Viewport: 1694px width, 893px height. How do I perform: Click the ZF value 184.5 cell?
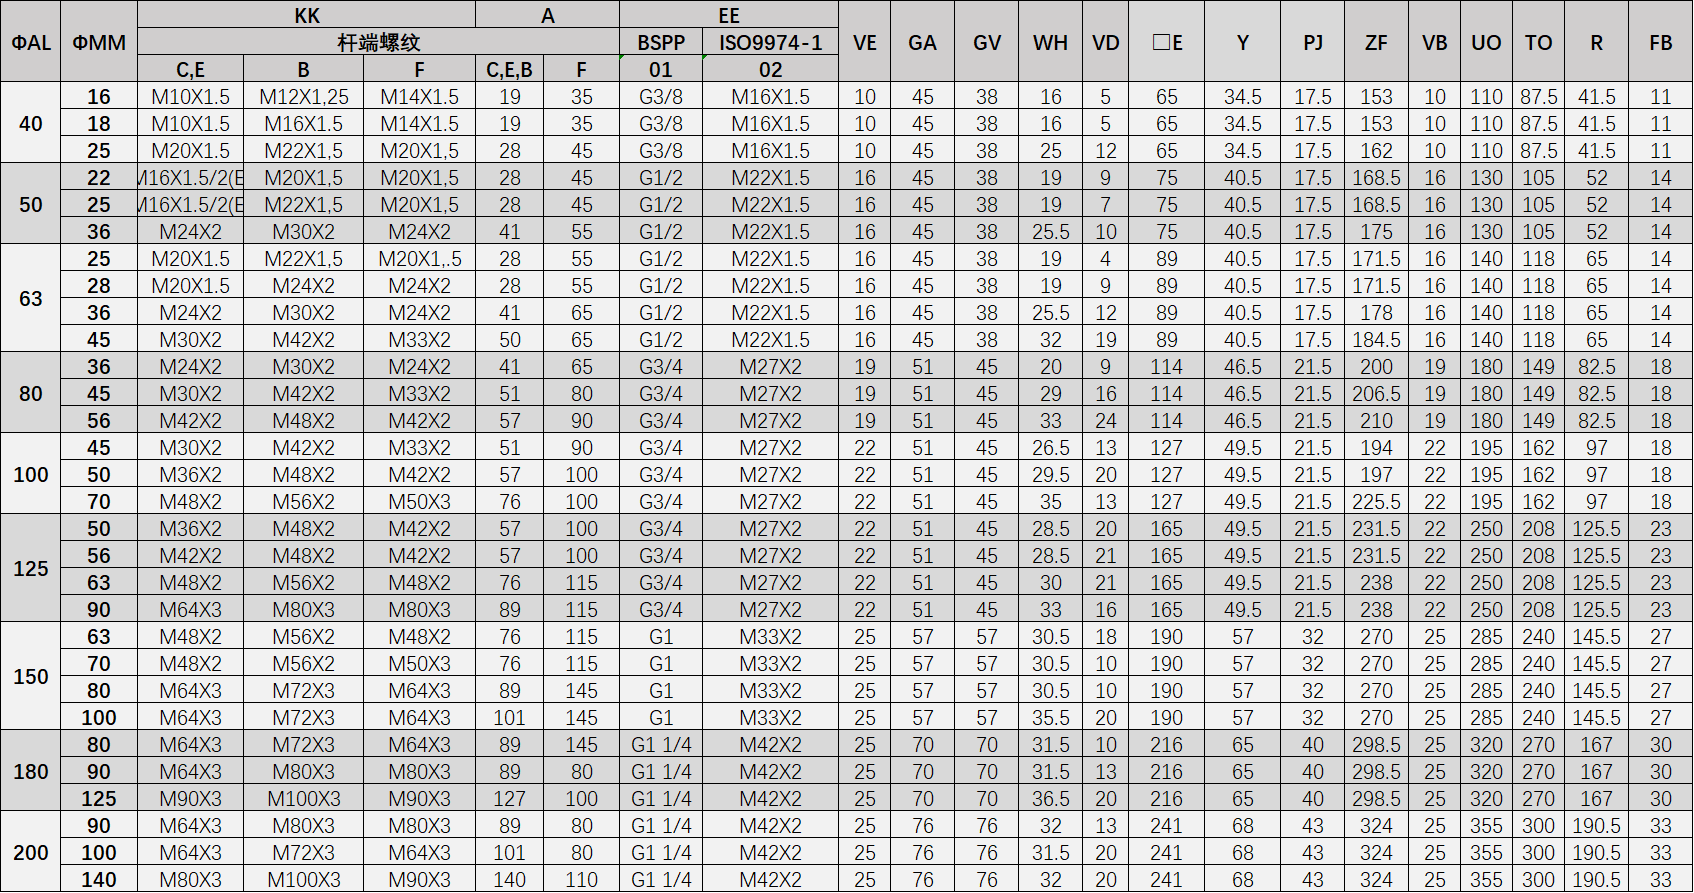click(x=1376, y=340)
